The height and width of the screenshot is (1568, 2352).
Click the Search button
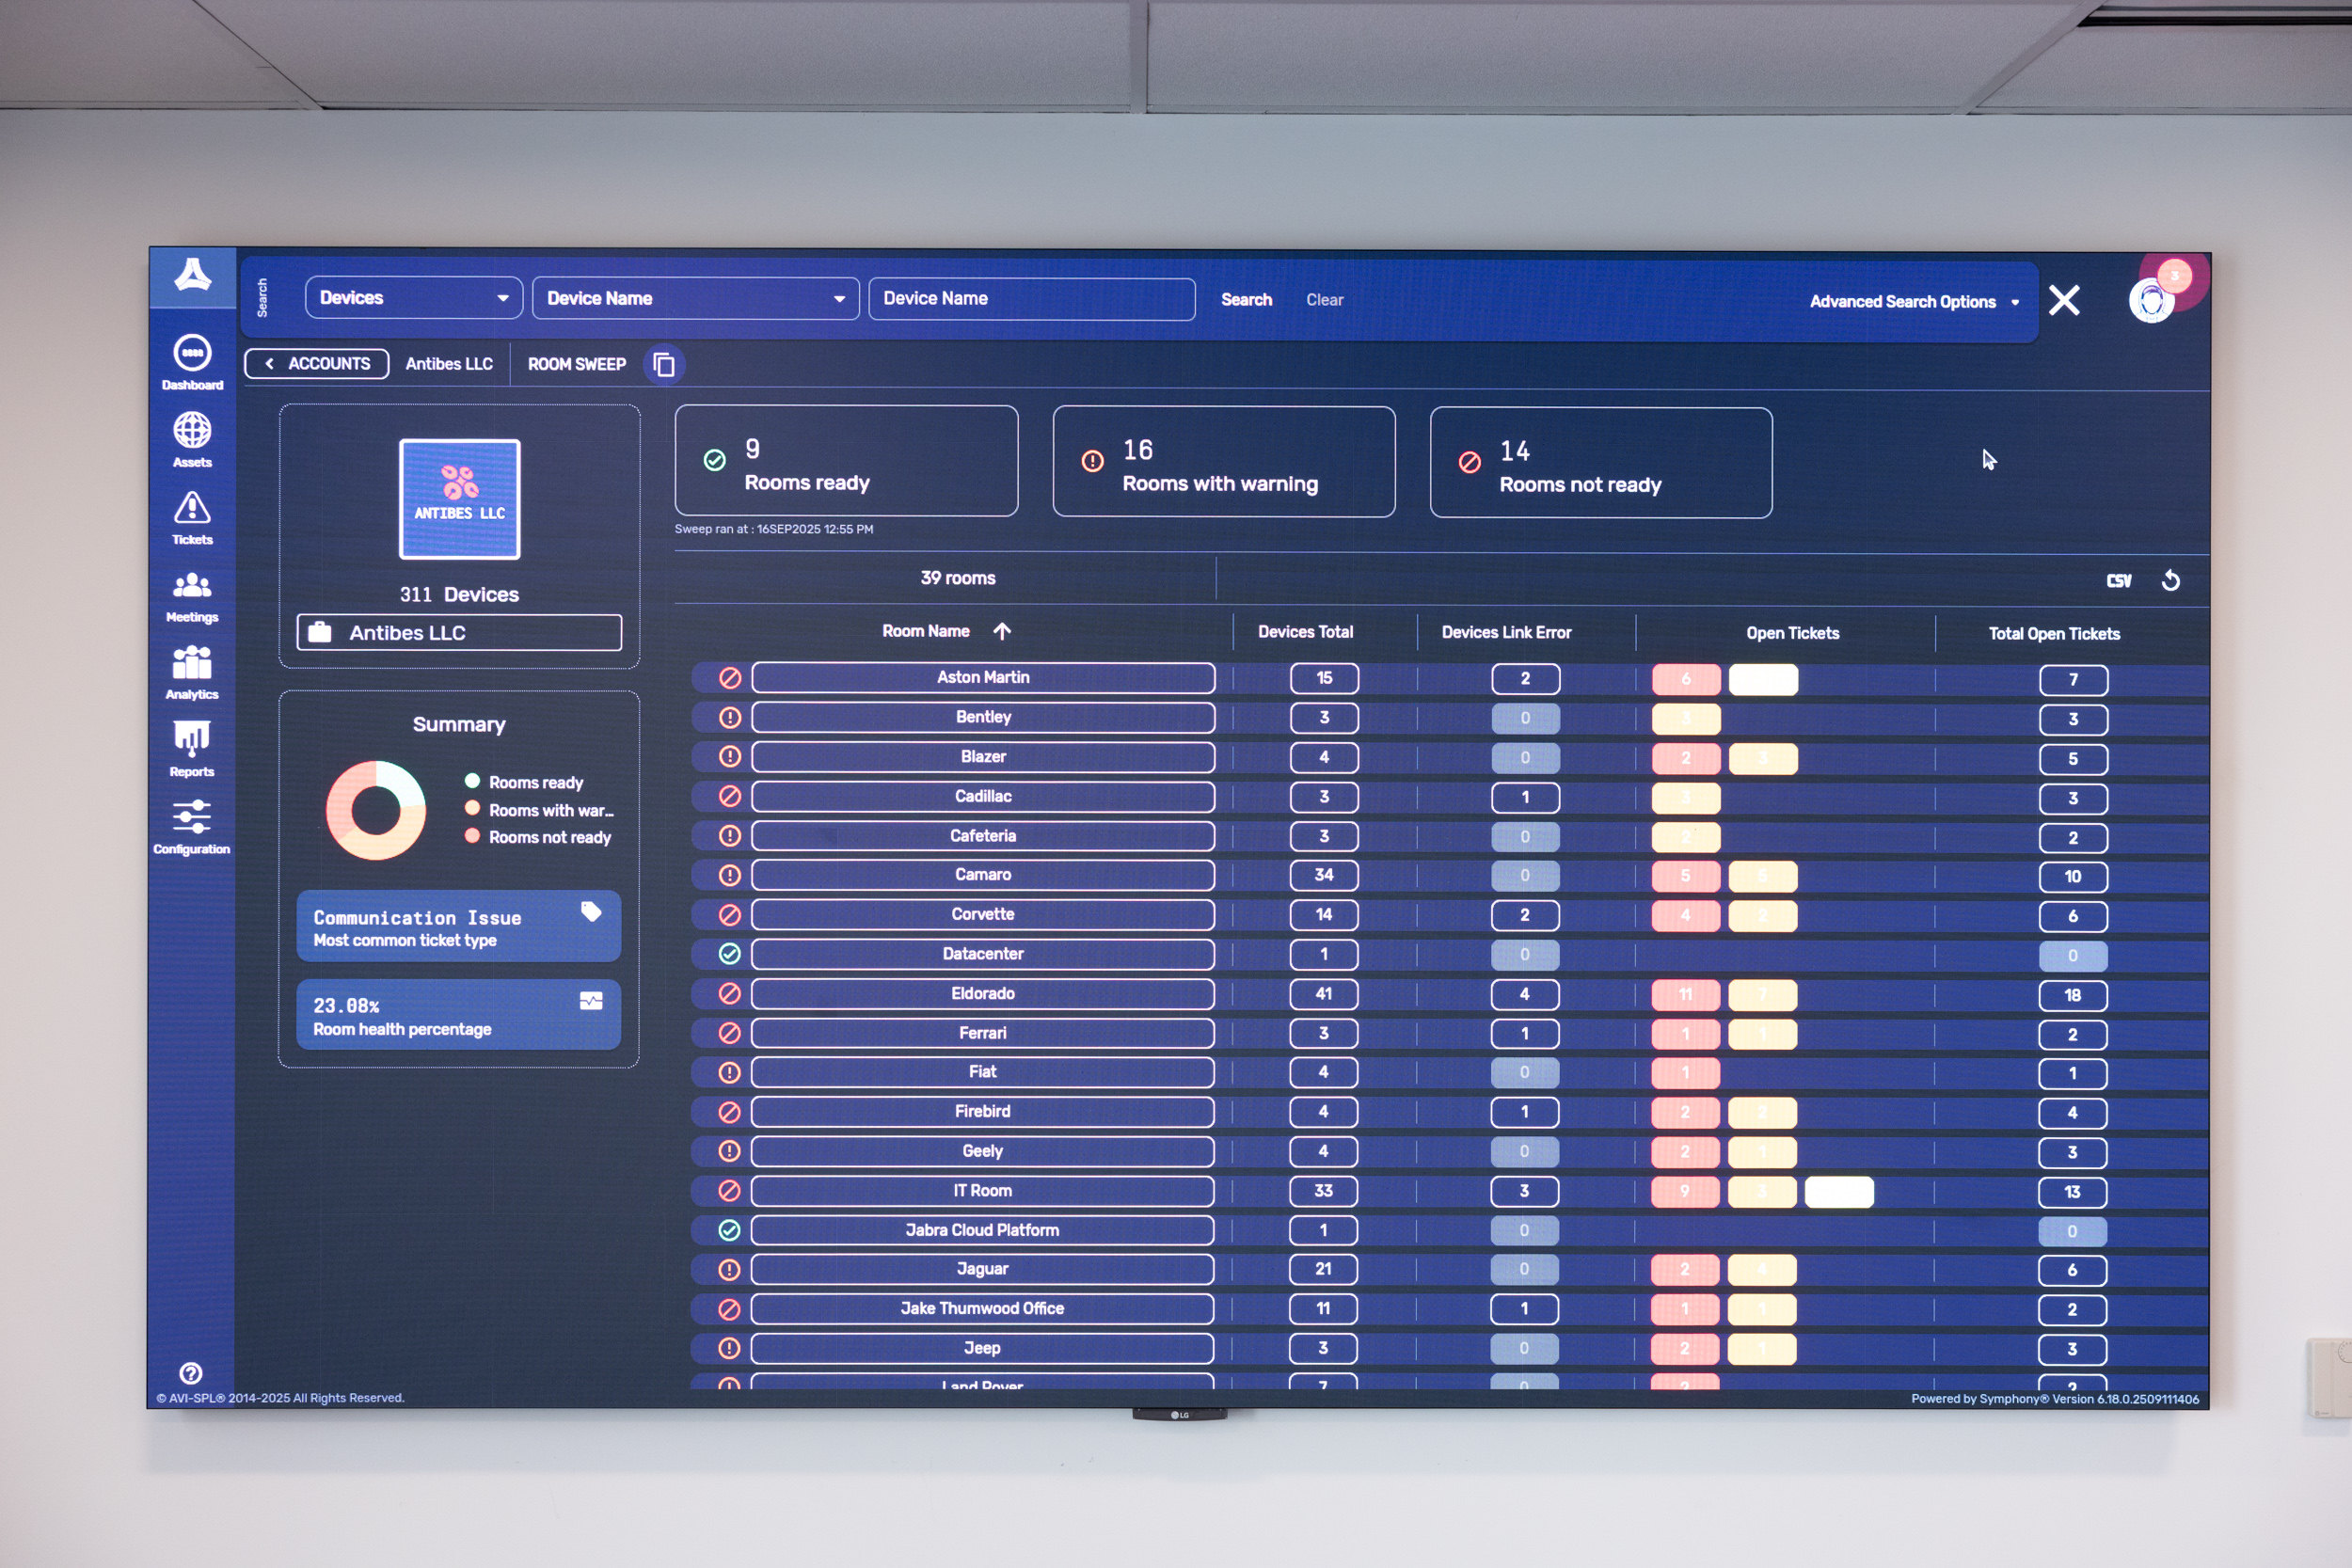(x=1247, y=300)
